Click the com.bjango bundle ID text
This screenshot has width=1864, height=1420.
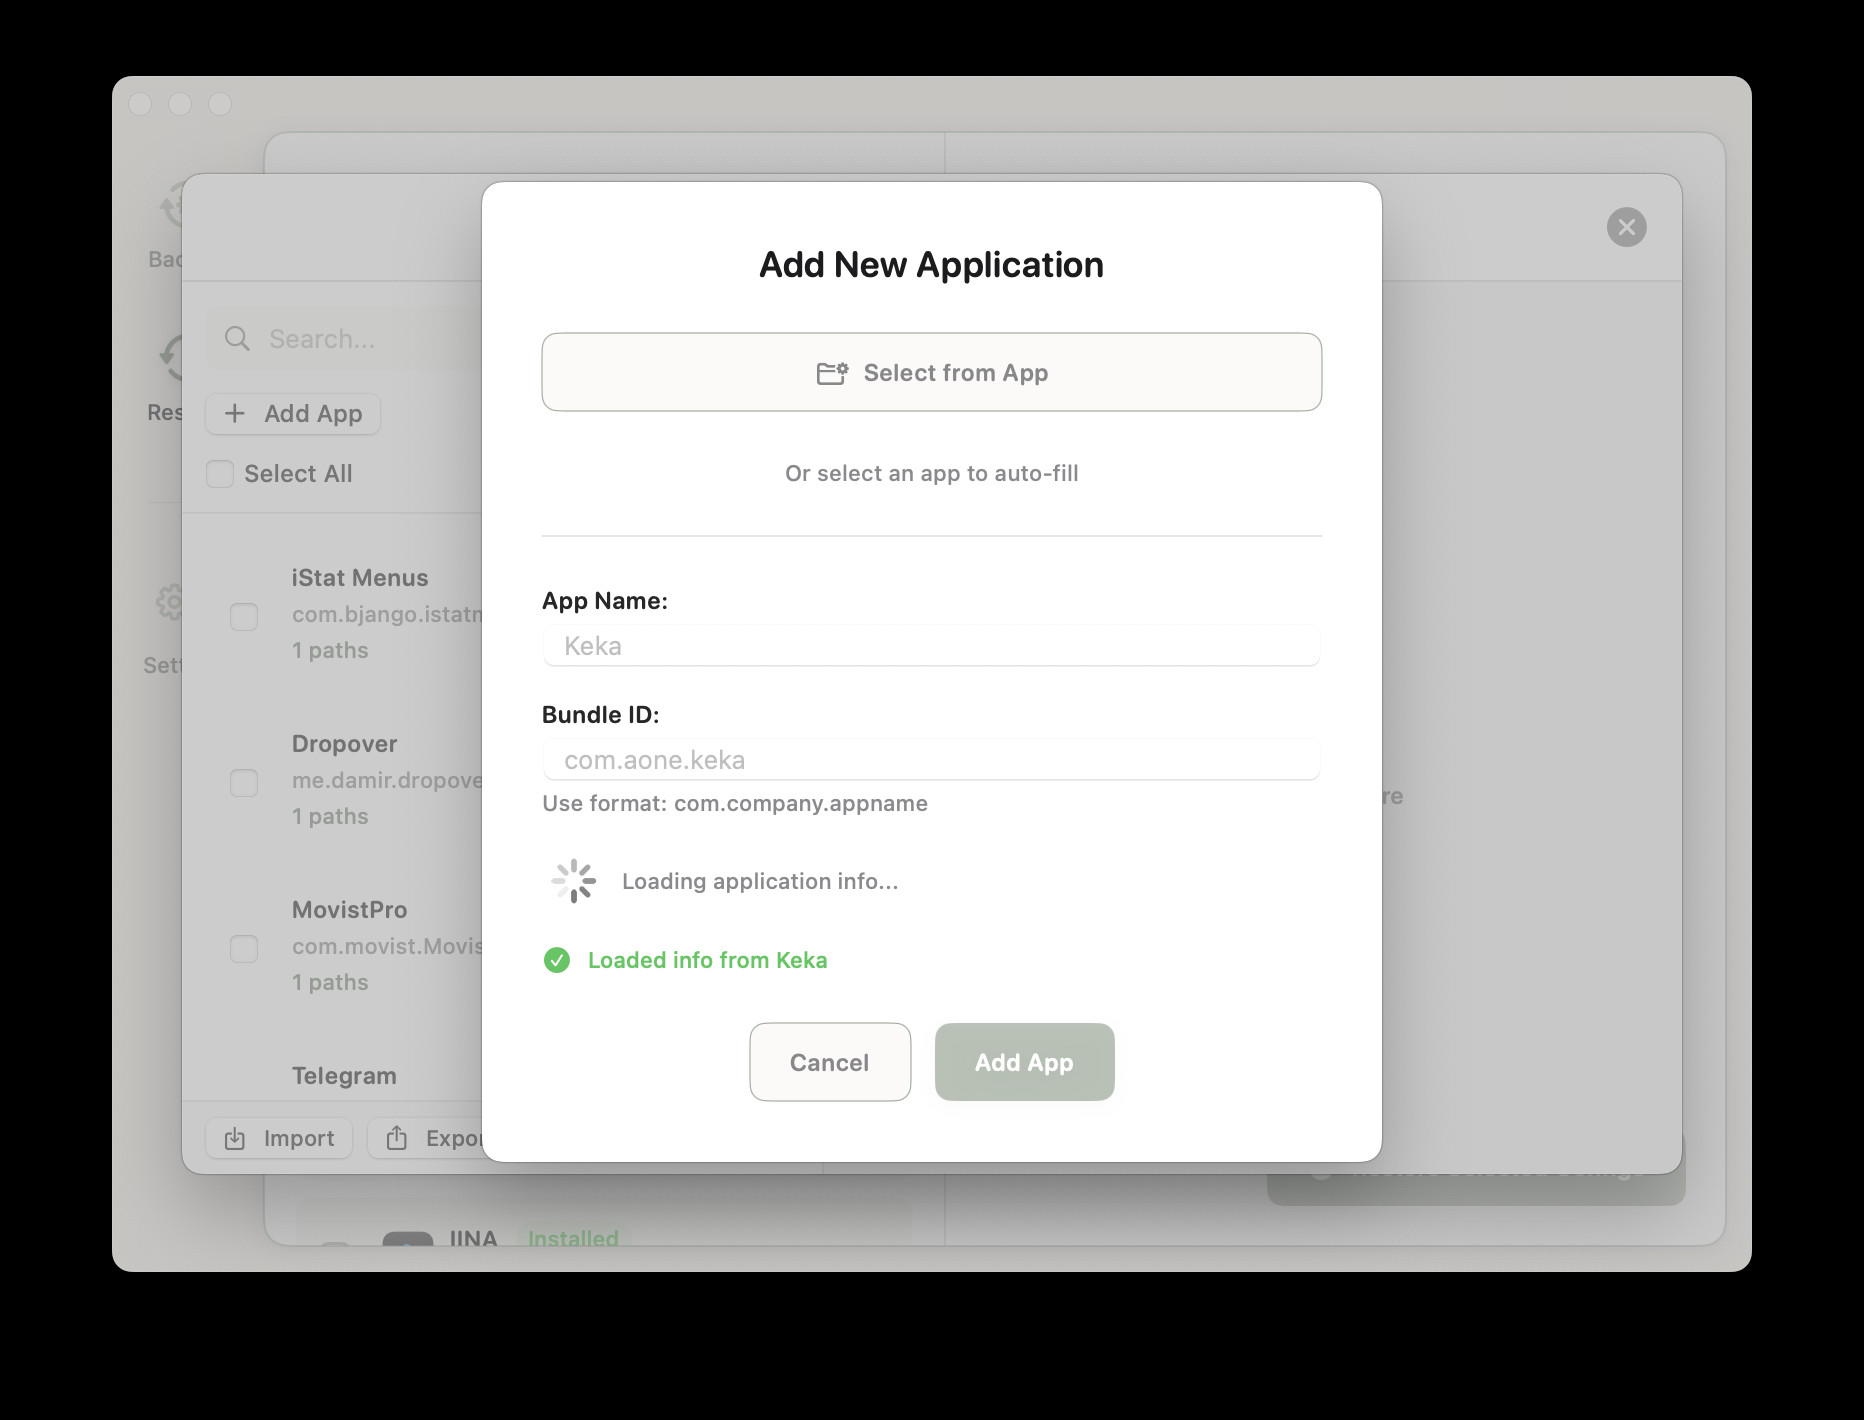pos(387,614)
